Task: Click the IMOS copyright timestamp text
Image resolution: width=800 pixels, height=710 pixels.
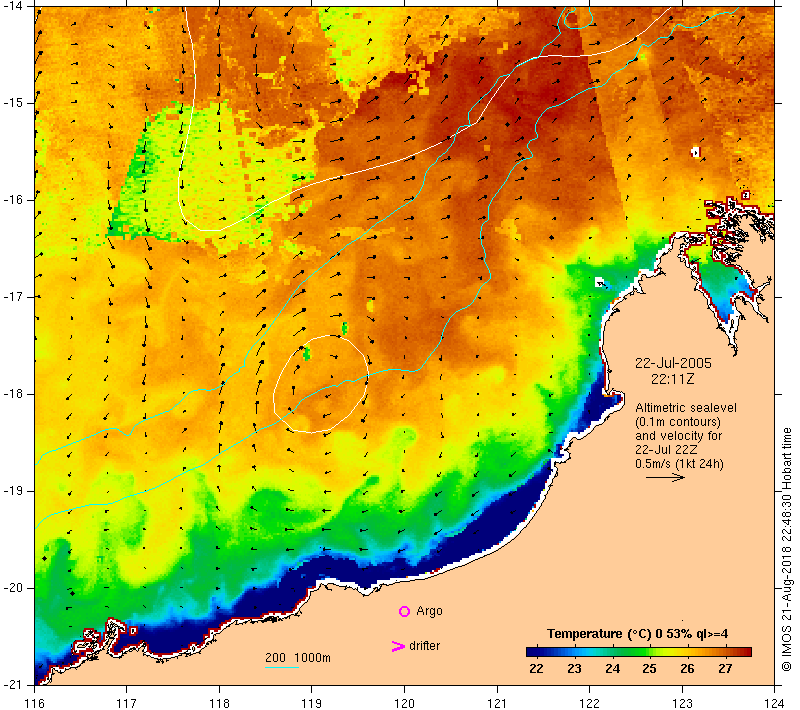Action: coord(786,550)
